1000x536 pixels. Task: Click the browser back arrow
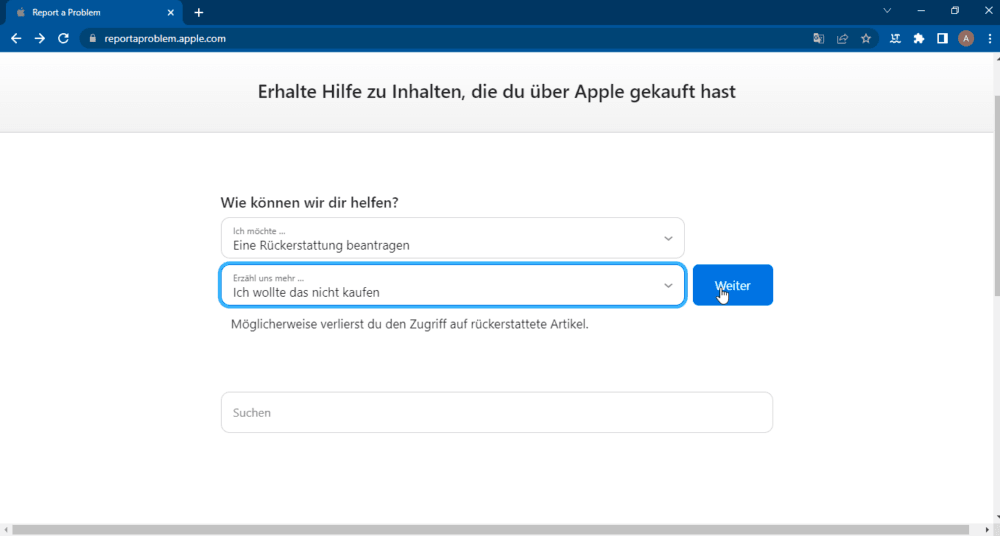pos(16,38)
